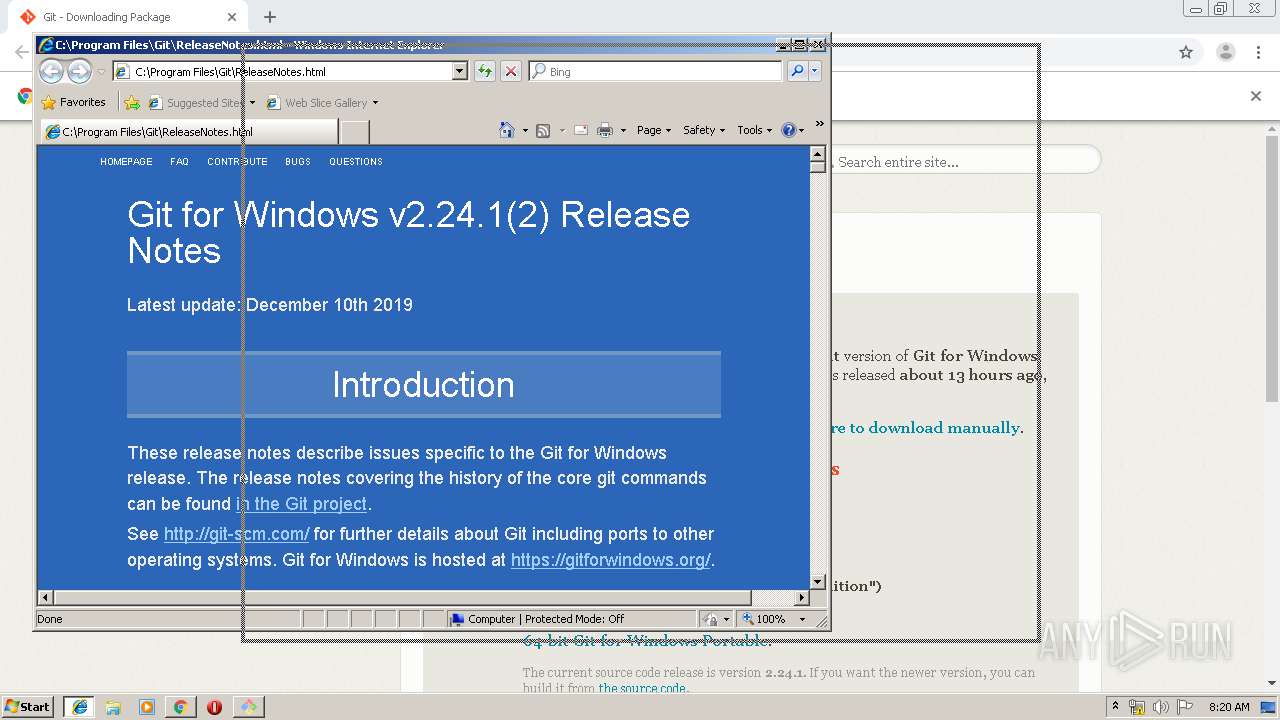Show hidden system tray icons arrow
Image resolution: width=1280 pixels, height=720 pixels.
(x=1115, y=706)
